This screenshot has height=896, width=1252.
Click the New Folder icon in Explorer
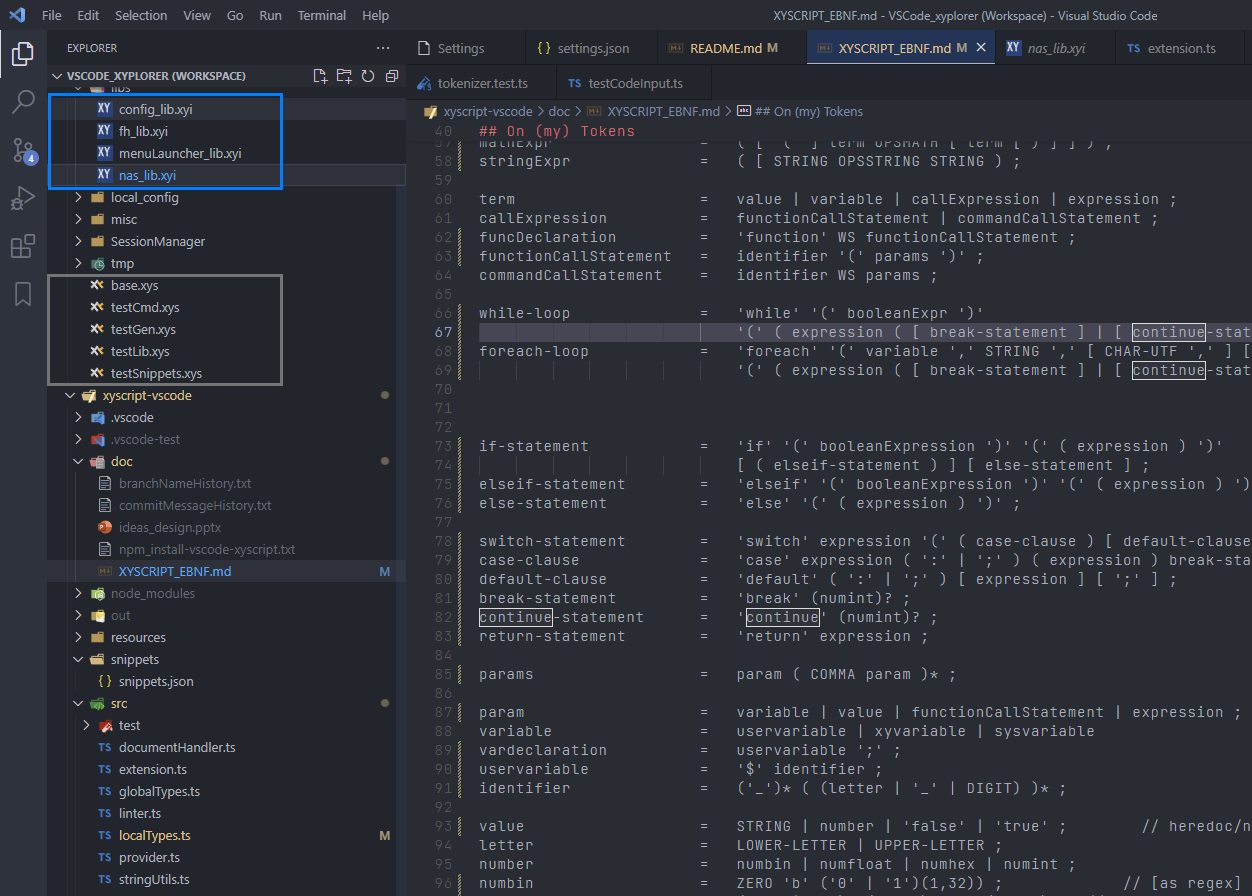coord(344,76)
